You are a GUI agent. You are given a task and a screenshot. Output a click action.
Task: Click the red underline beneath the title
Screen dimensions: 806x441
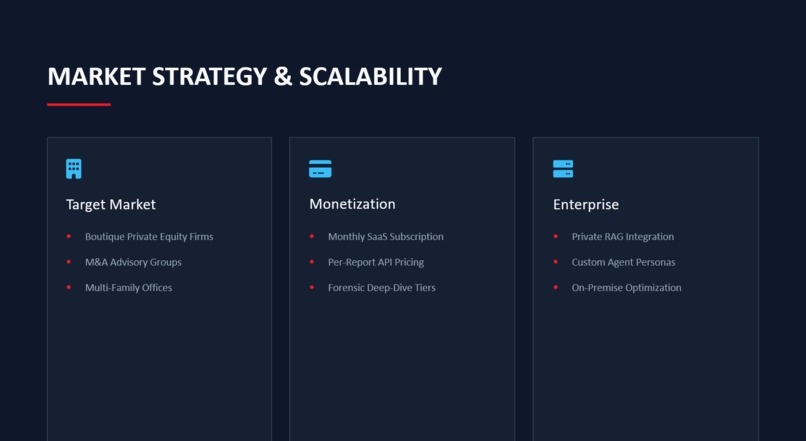79,105
